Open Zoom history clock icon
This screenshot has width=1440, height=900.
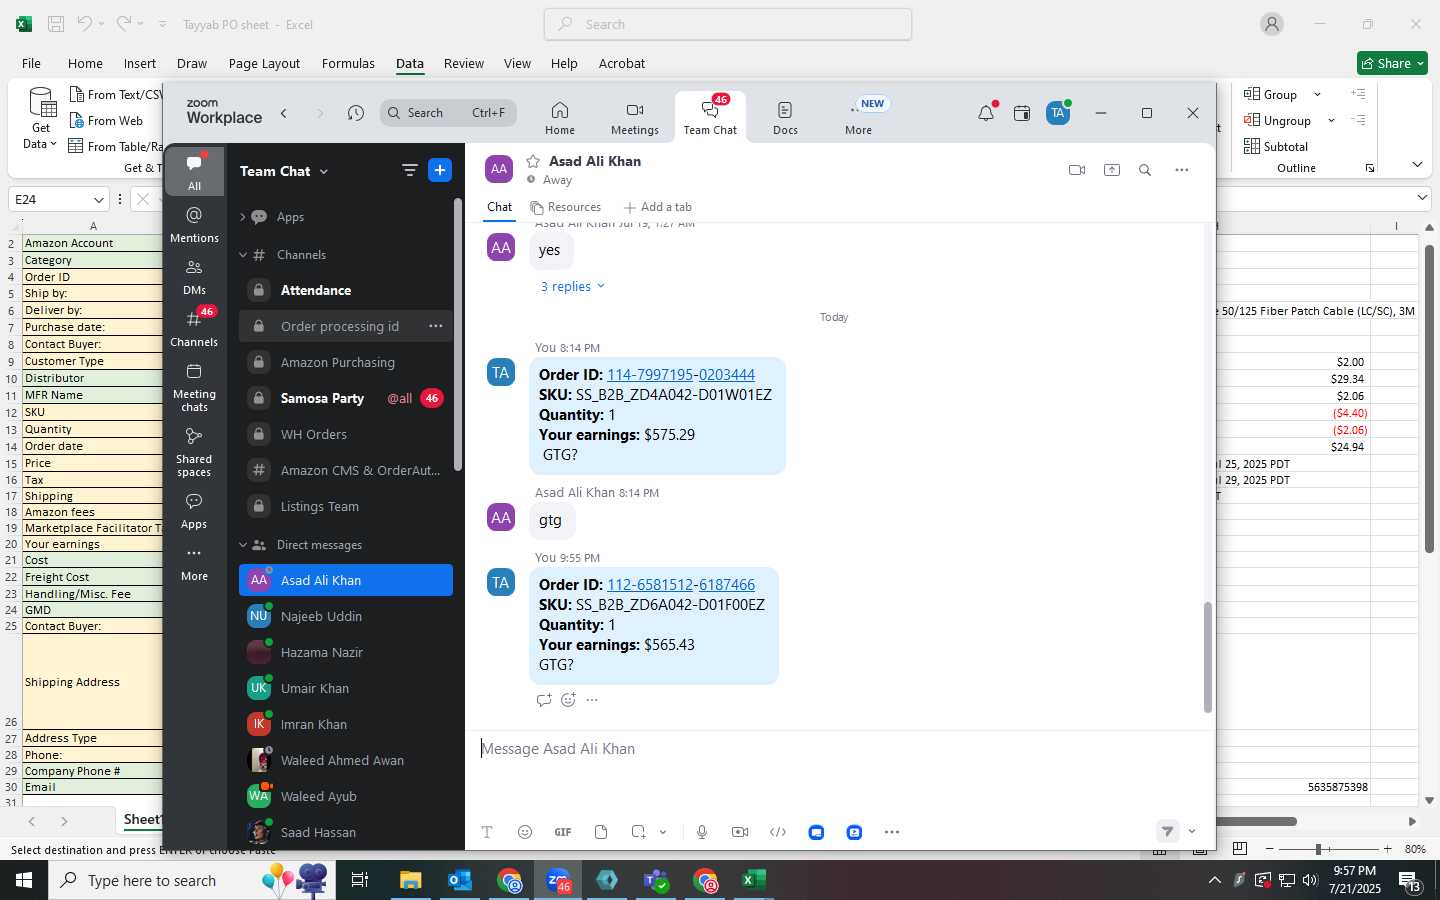tap(356, 113)
